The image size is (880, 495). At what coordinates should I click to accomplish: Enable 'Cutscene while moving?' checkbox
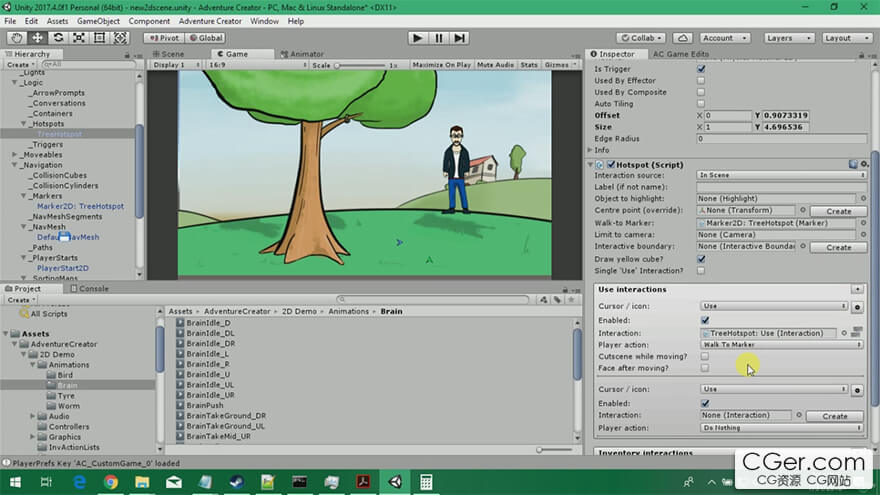tap(705, 356)
